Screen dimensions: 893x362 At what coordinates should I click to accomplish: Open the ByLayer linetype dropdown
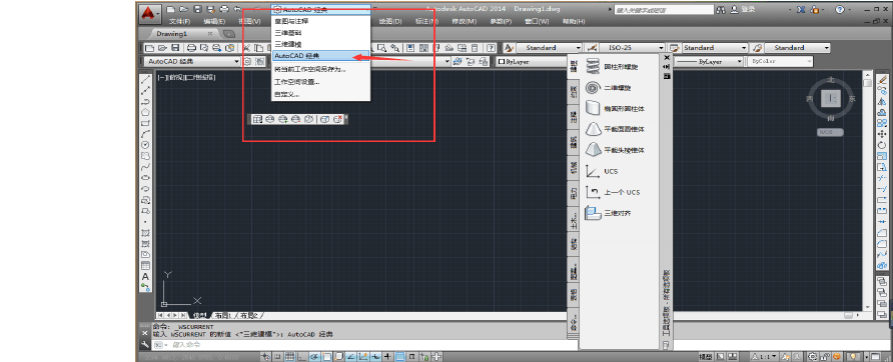click(708, 61)
